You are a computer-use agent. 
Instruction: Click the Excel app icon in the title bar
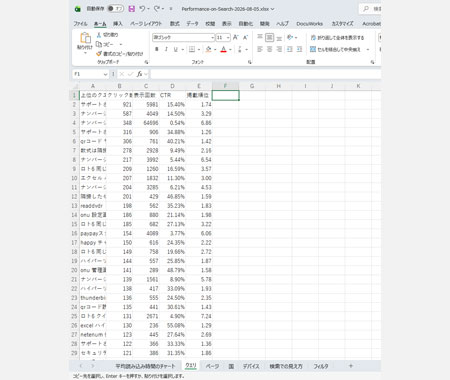pyautogui.click(x=78, y=9)
